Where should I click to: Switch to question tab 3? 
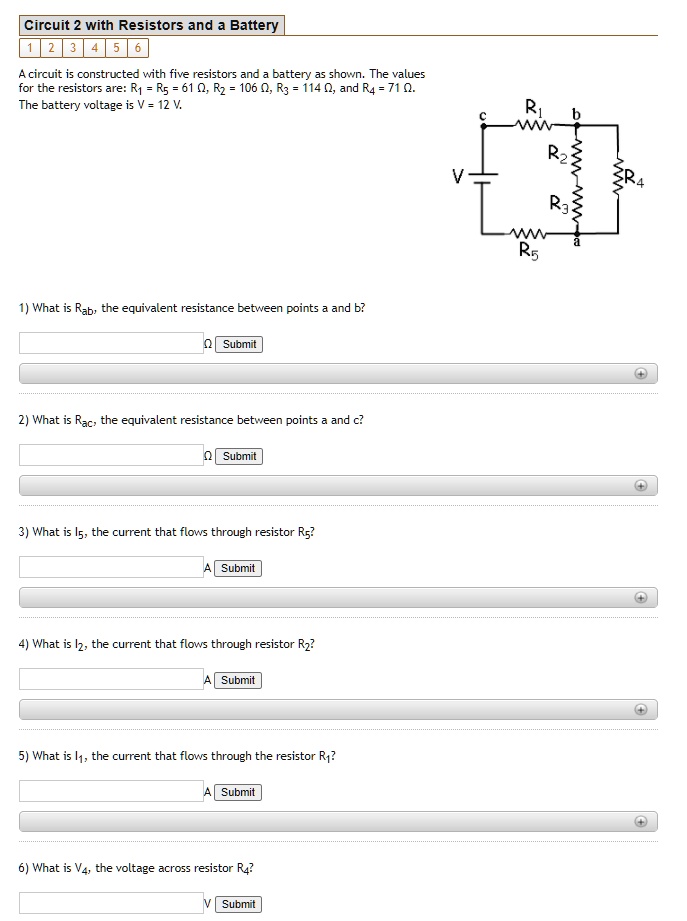71,47
